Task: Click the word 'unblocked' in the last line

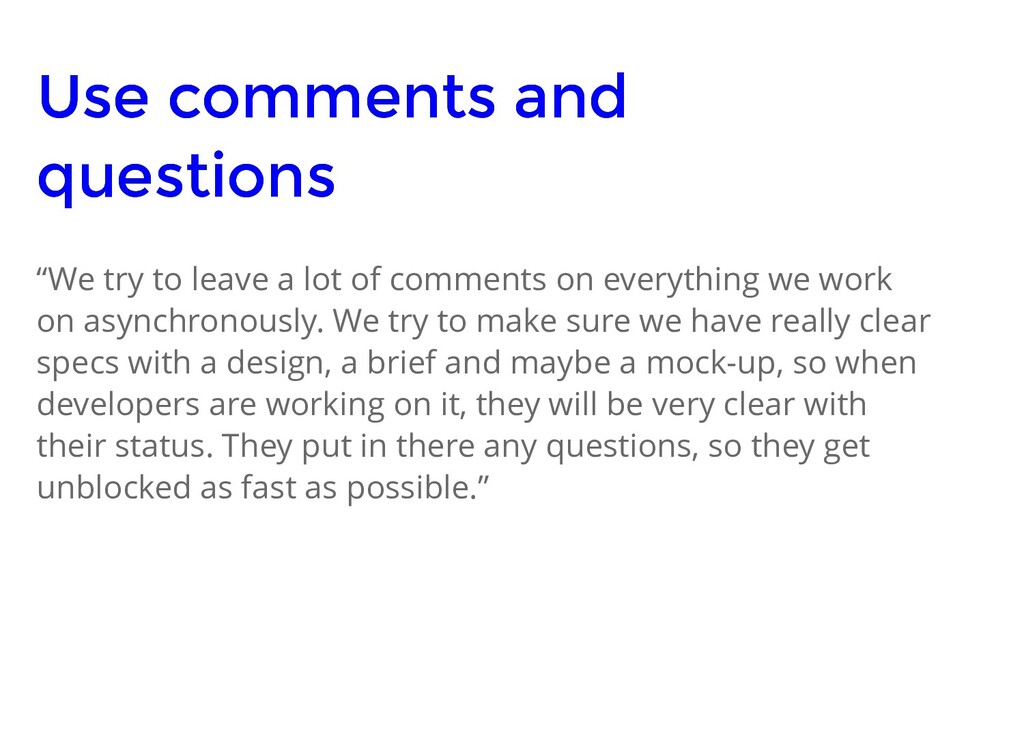Action: pos(114,488)
